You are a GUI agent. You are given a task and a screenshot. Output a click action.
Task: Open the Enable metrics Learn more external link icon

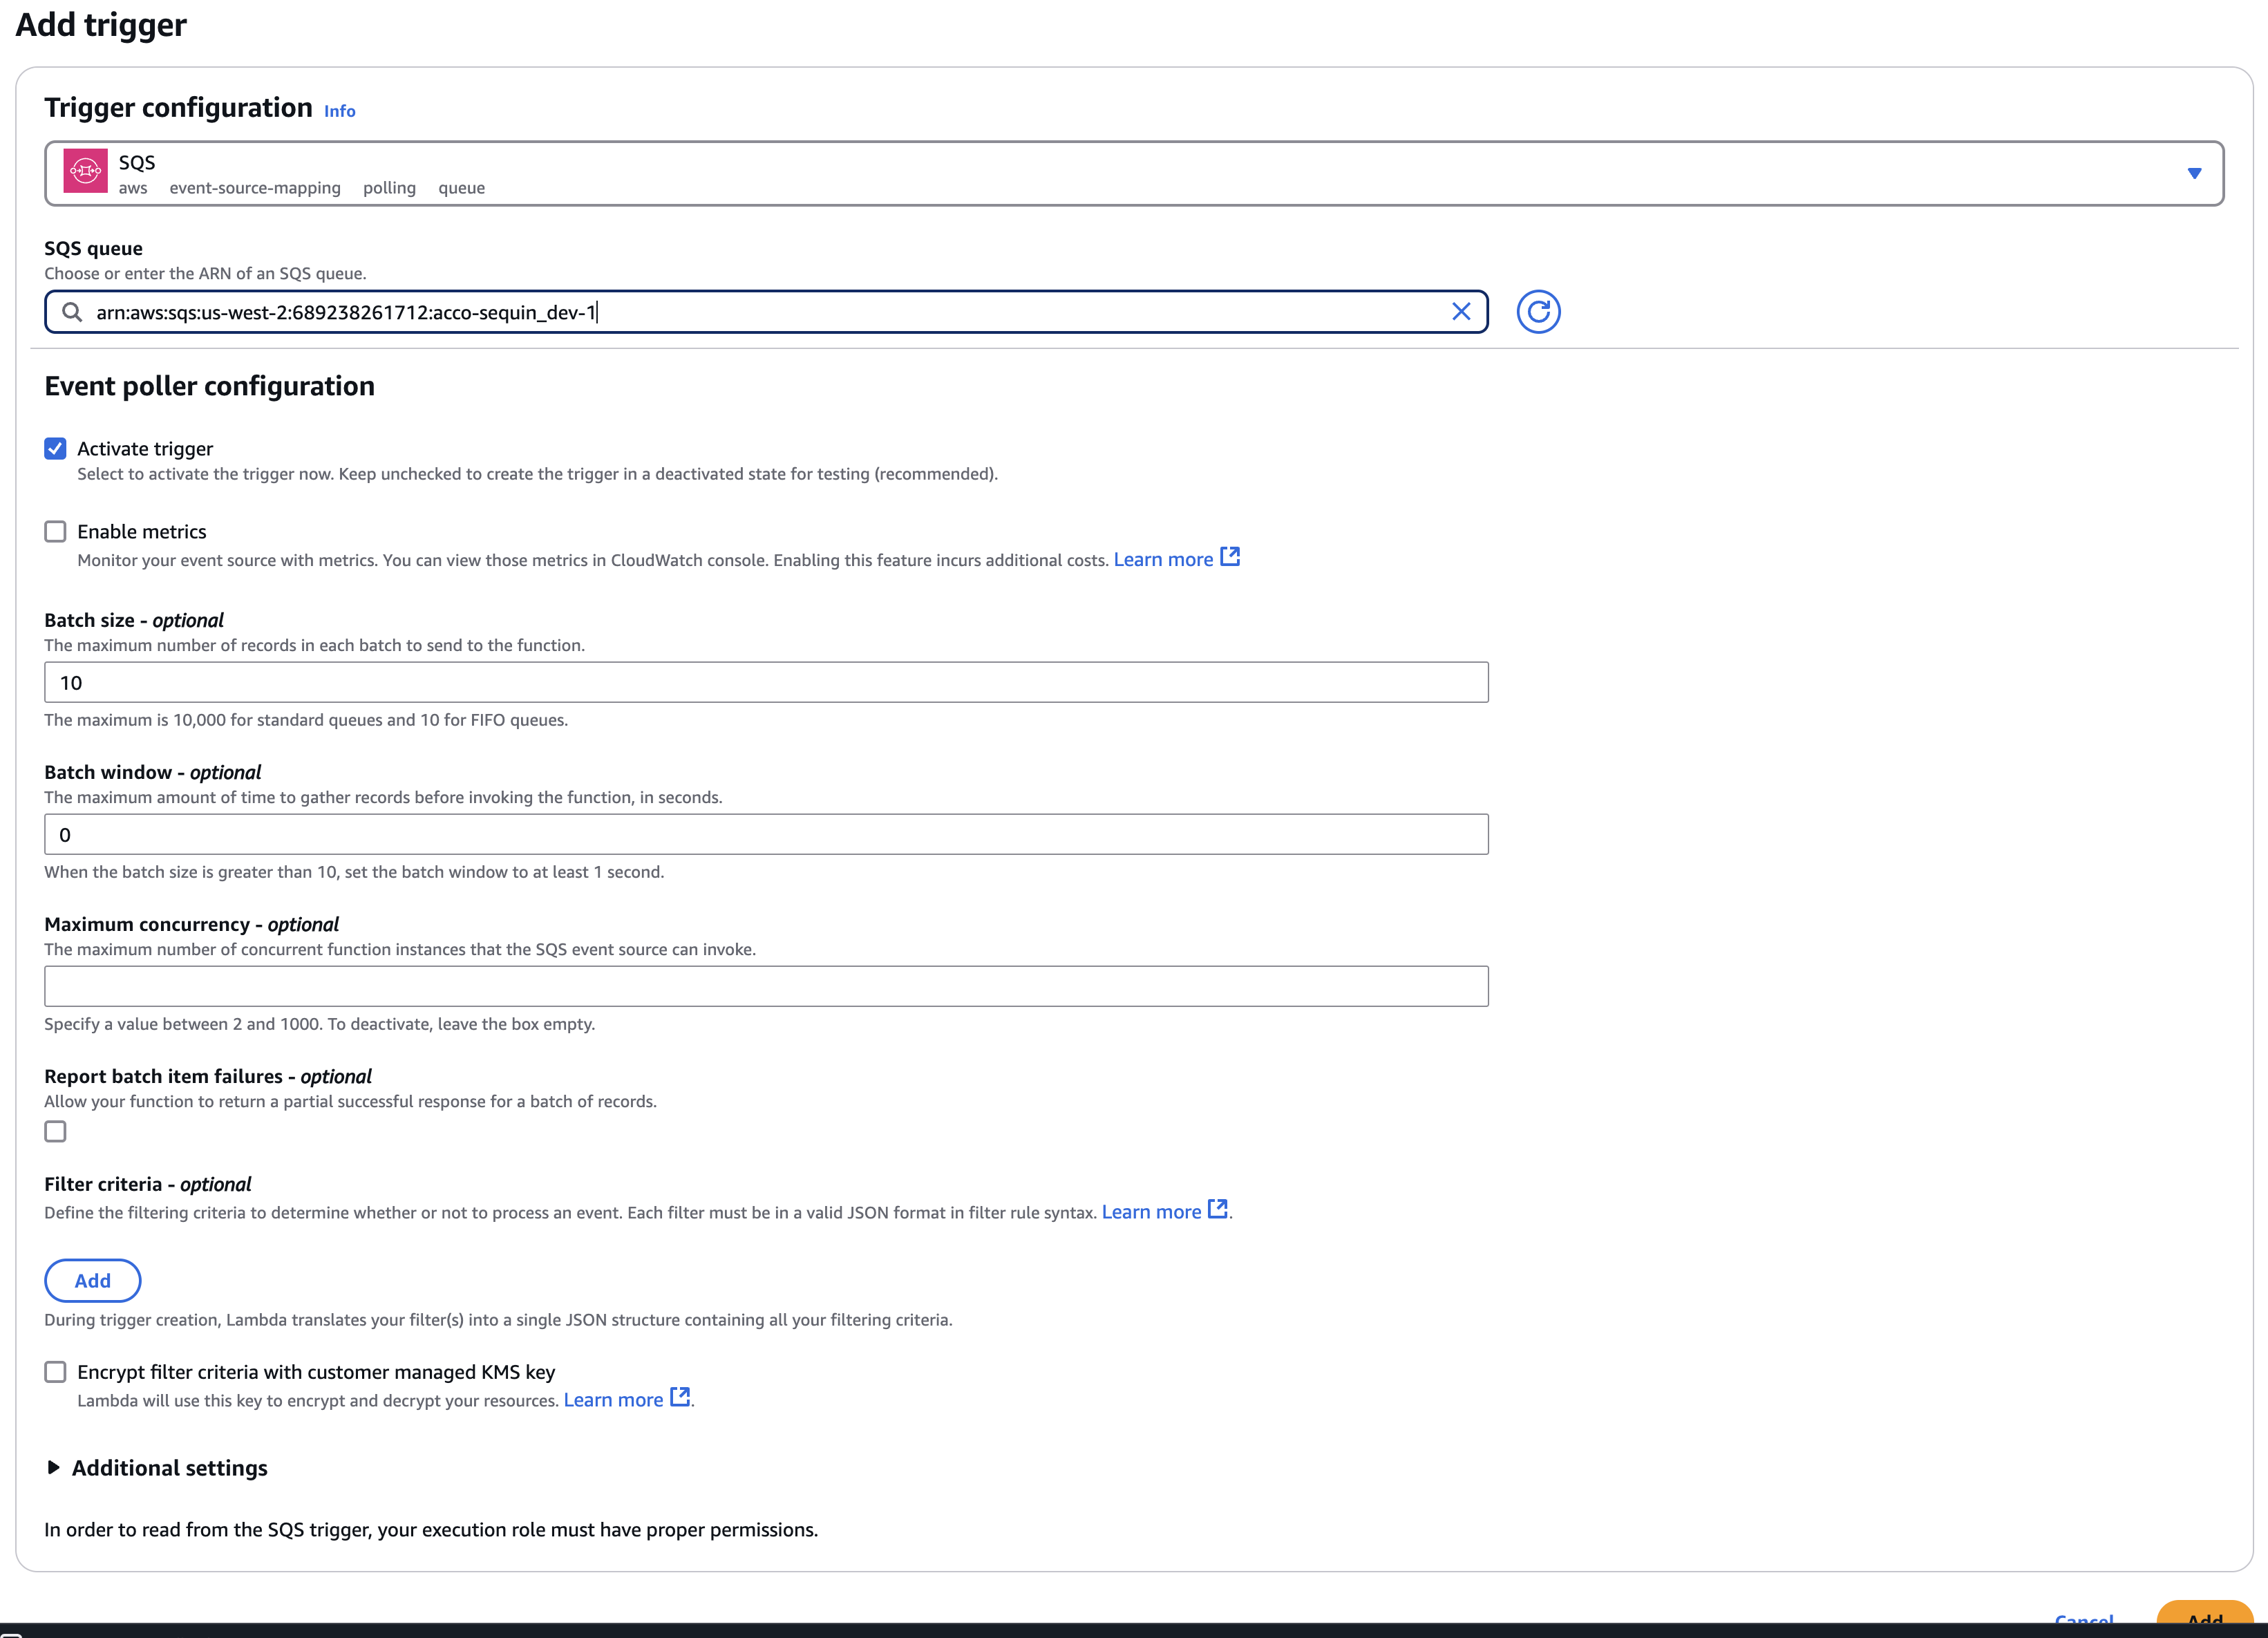click(x=1230, y=556)
